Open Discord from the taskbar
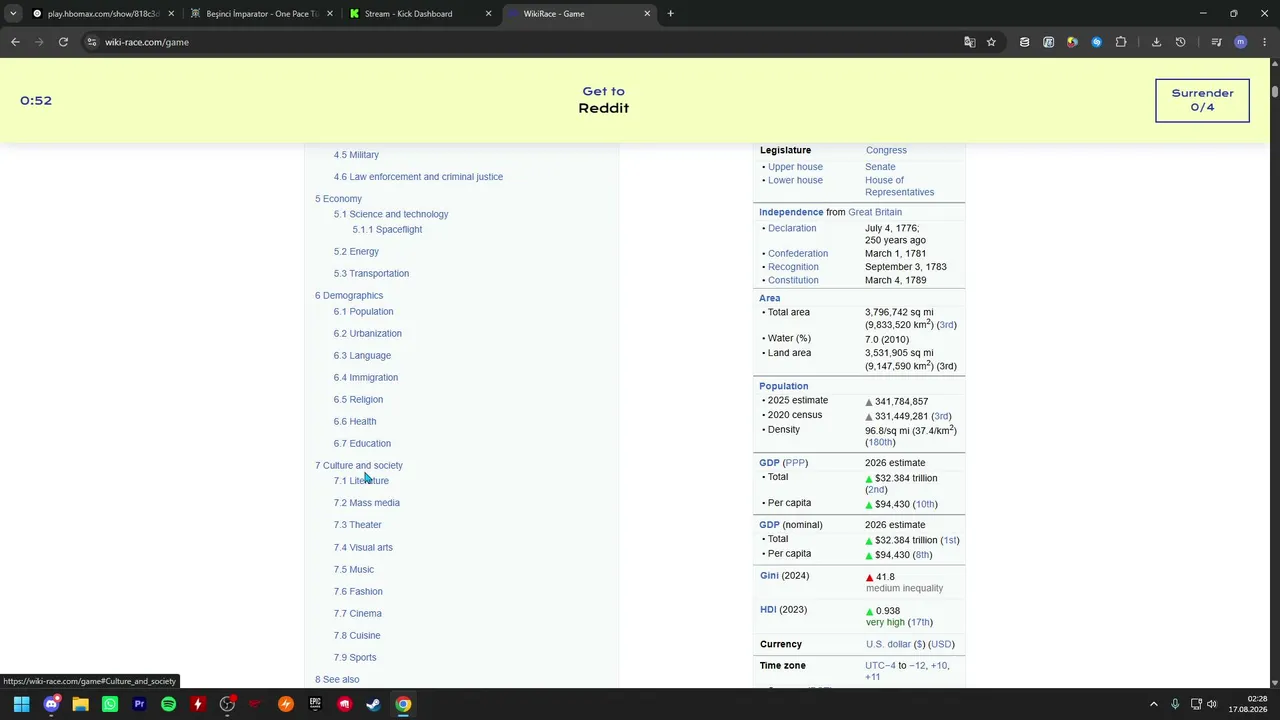Viewport: 1280px width, 720px height. [x=51, y=704]
